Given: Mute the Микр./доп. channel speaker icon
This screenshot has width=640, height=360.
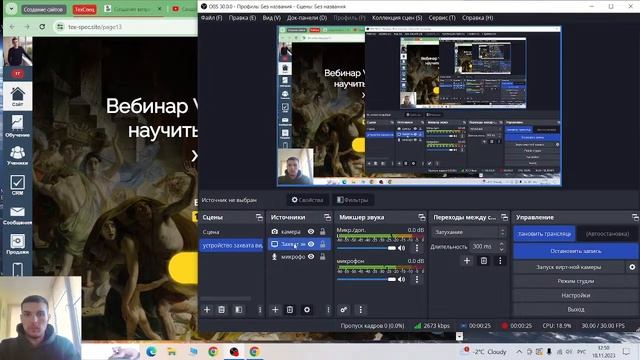Looking at the screenshot, I should (402, 248).
